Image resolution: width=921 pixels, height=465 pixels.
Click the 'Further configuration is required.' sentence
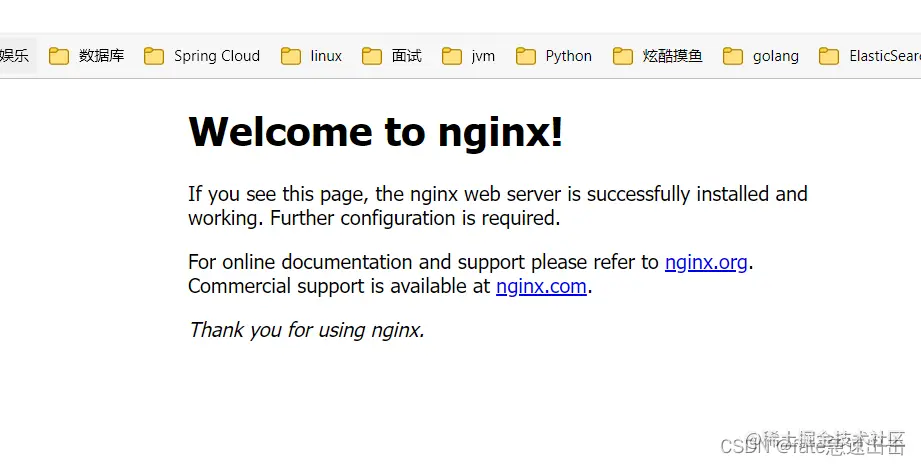(x=415, y=218)
